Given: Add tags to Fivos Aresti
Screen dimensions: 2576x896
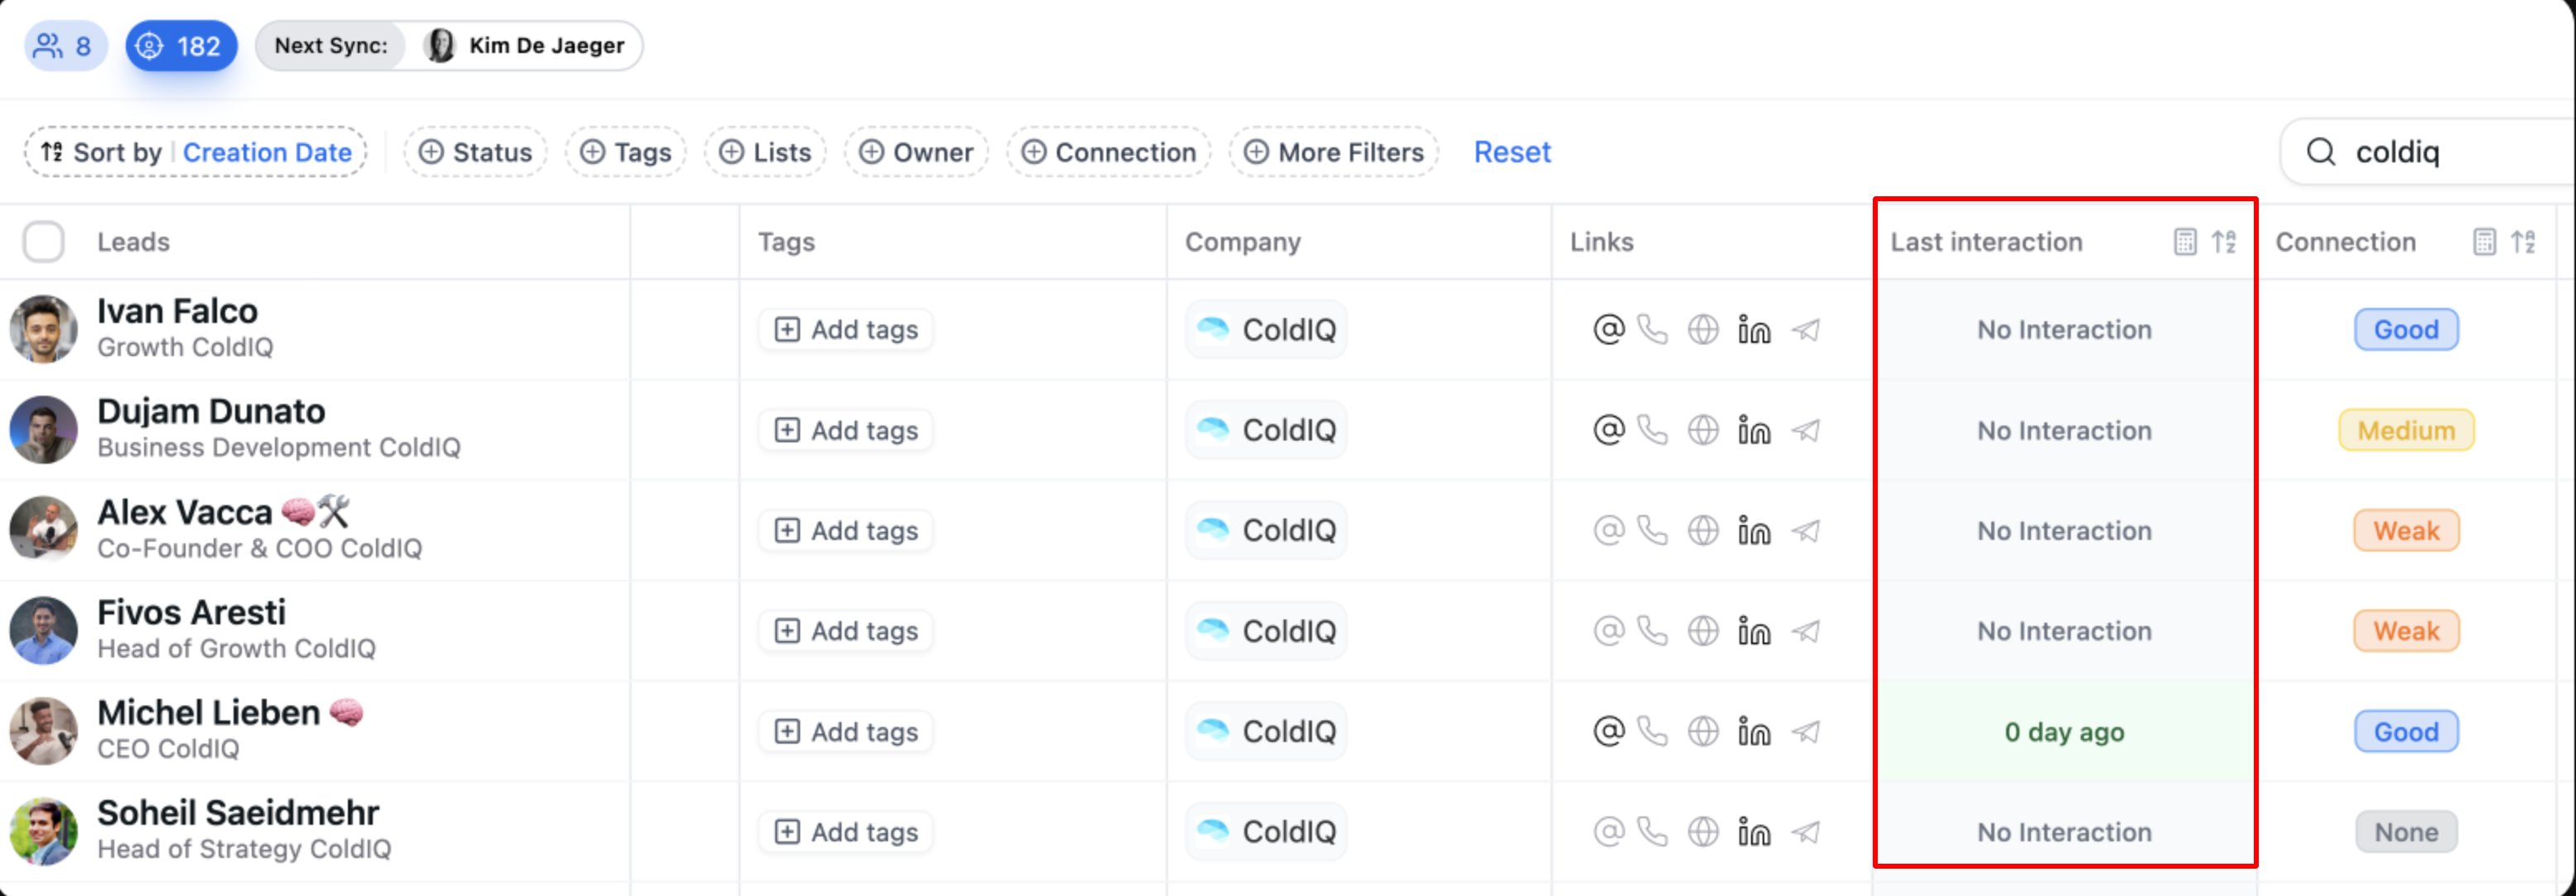Looking at the screenshot, I should (846, 631).
